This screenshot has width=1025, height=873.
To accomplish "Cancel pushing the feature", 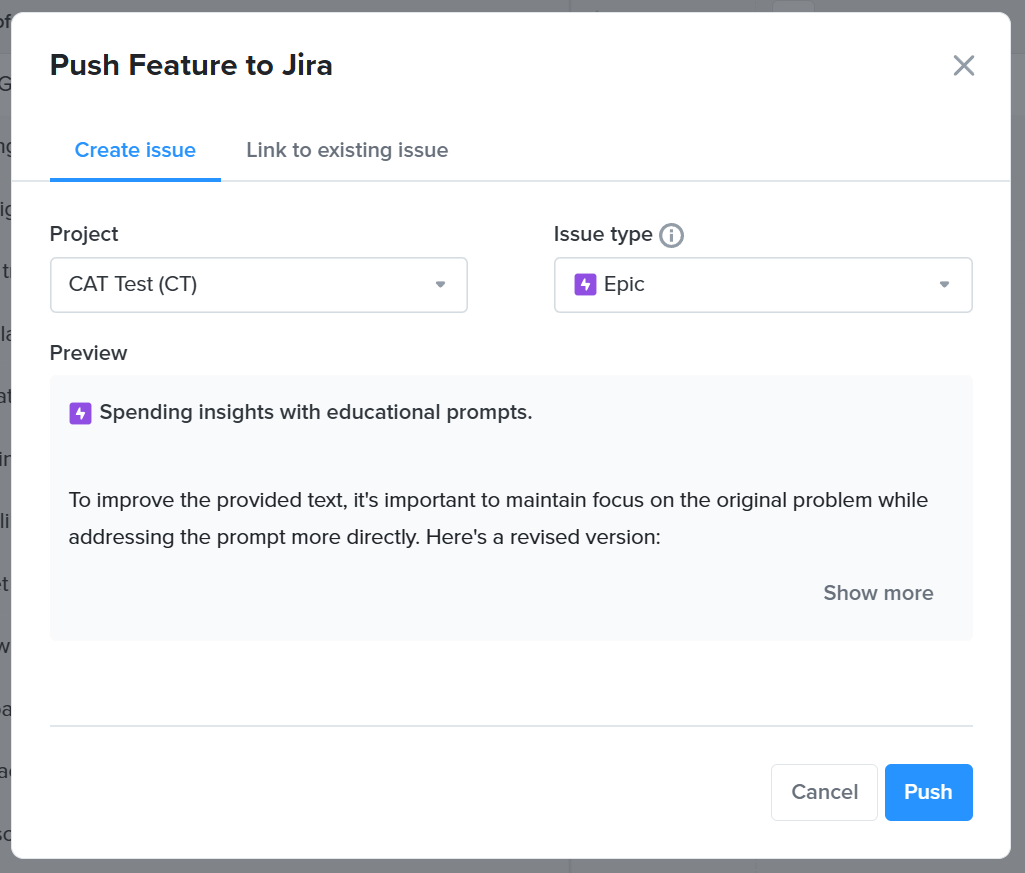I will 824,792.
